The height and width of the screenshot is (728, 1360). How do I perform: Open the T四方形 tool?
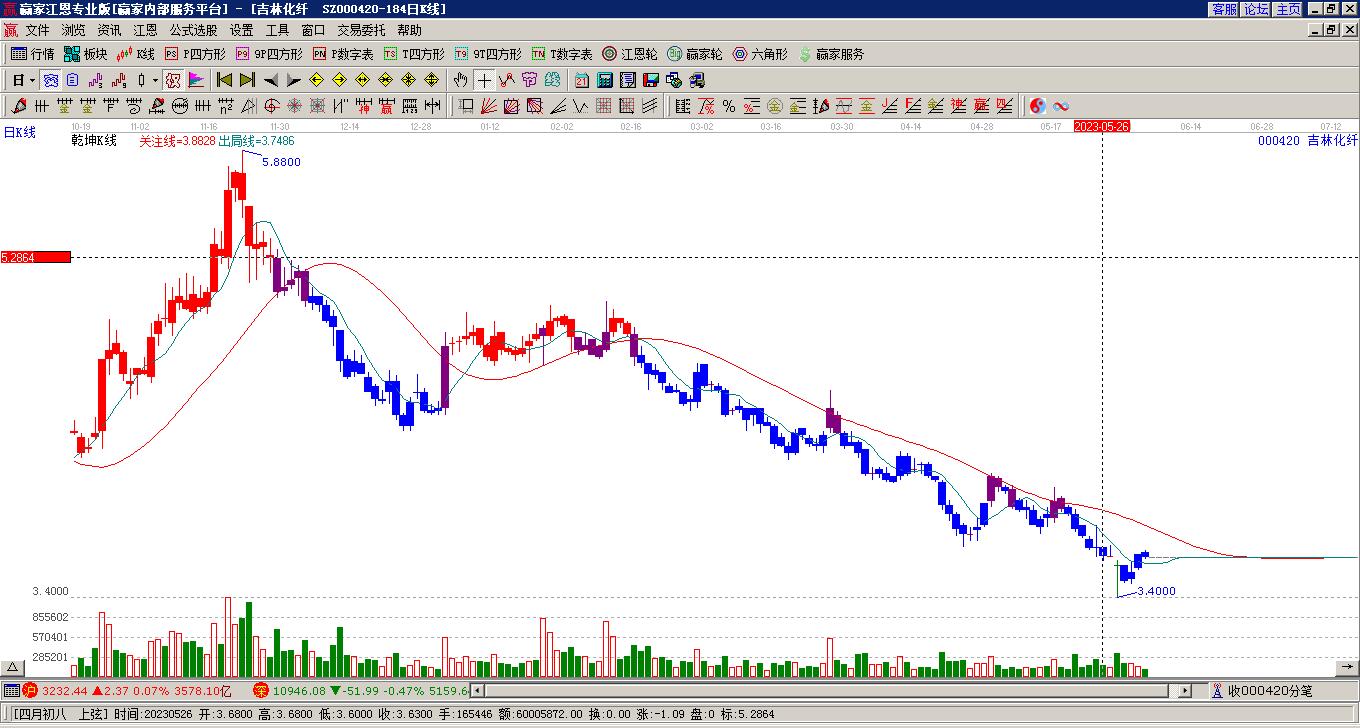[414, 54]
